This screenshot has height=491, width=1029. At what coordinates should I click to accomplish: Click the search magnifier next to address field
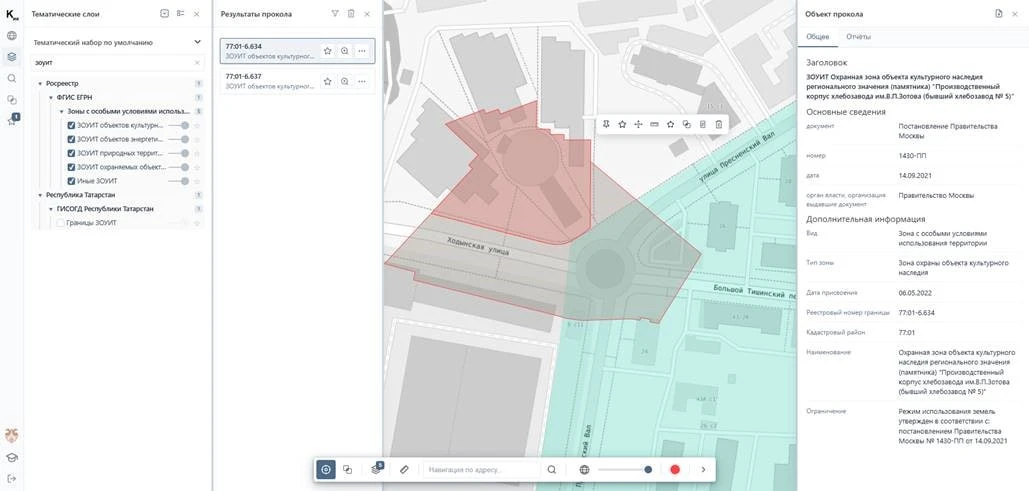(552, 469)
